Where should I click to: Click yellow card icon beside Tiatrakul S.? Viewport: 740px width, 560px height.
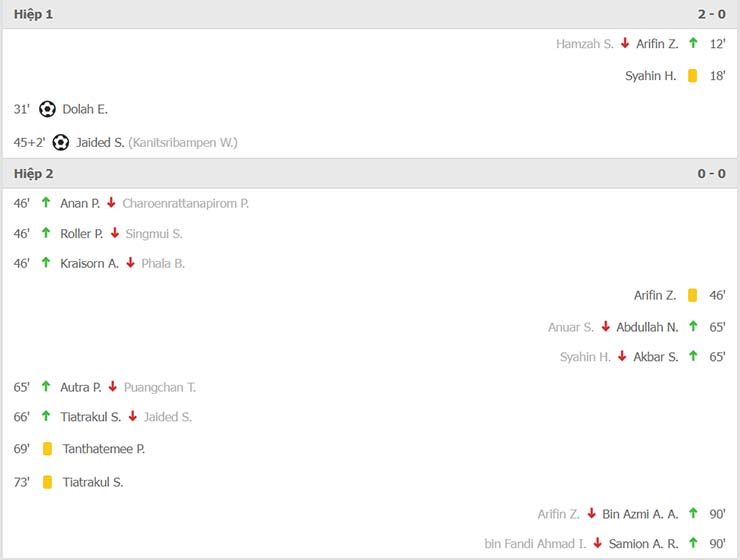[47, 482]
